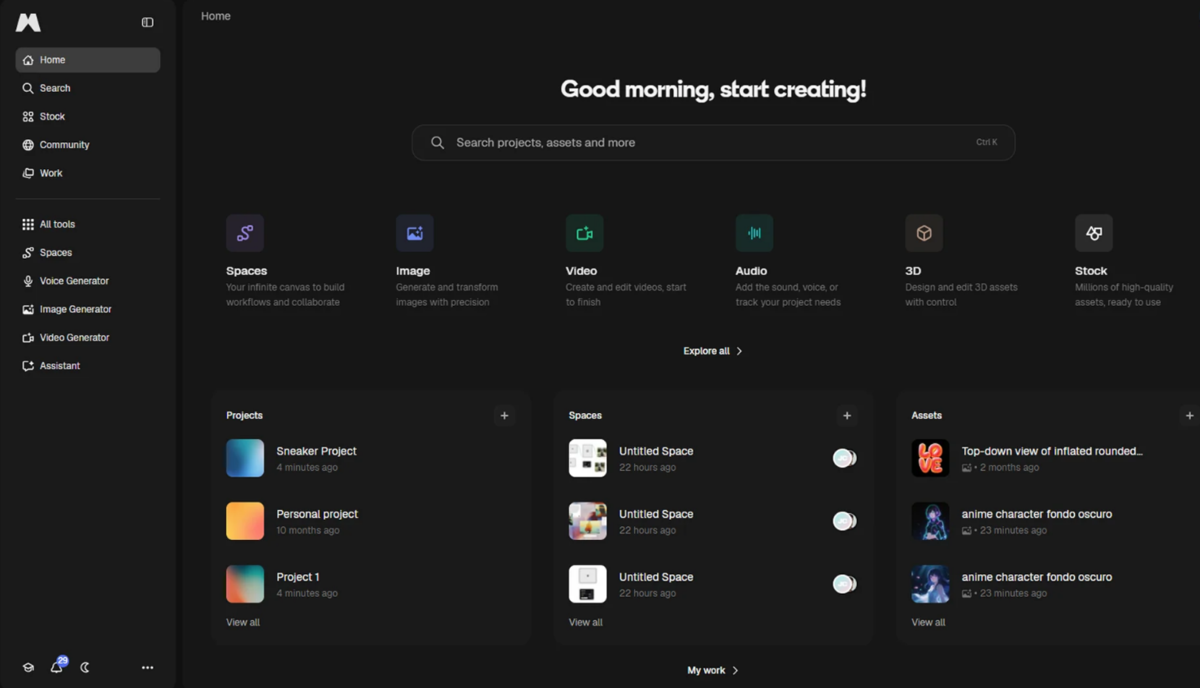
Task: Click the Stock shapes tile icon
Action: tap(1094, 233)
